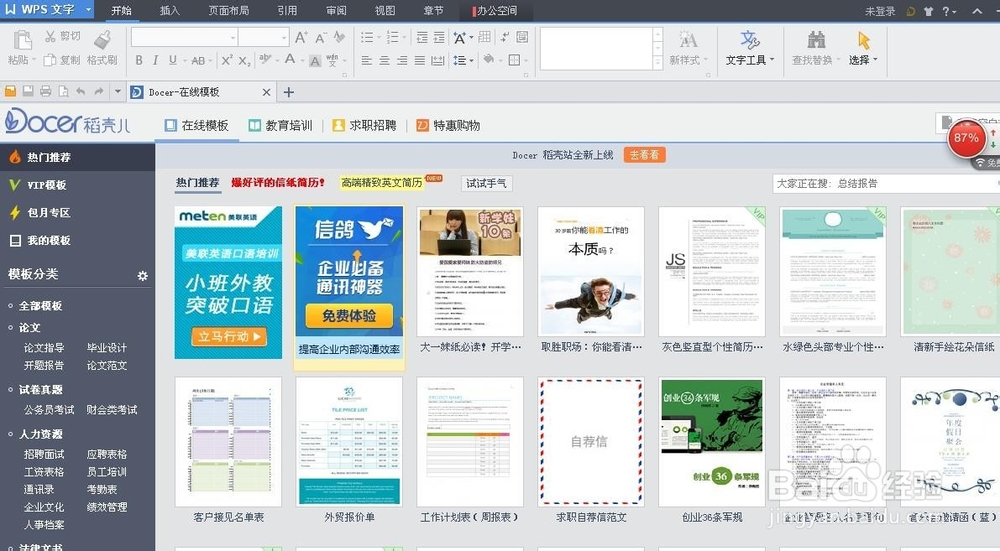Click the 大家正在搜 search field

886,184
